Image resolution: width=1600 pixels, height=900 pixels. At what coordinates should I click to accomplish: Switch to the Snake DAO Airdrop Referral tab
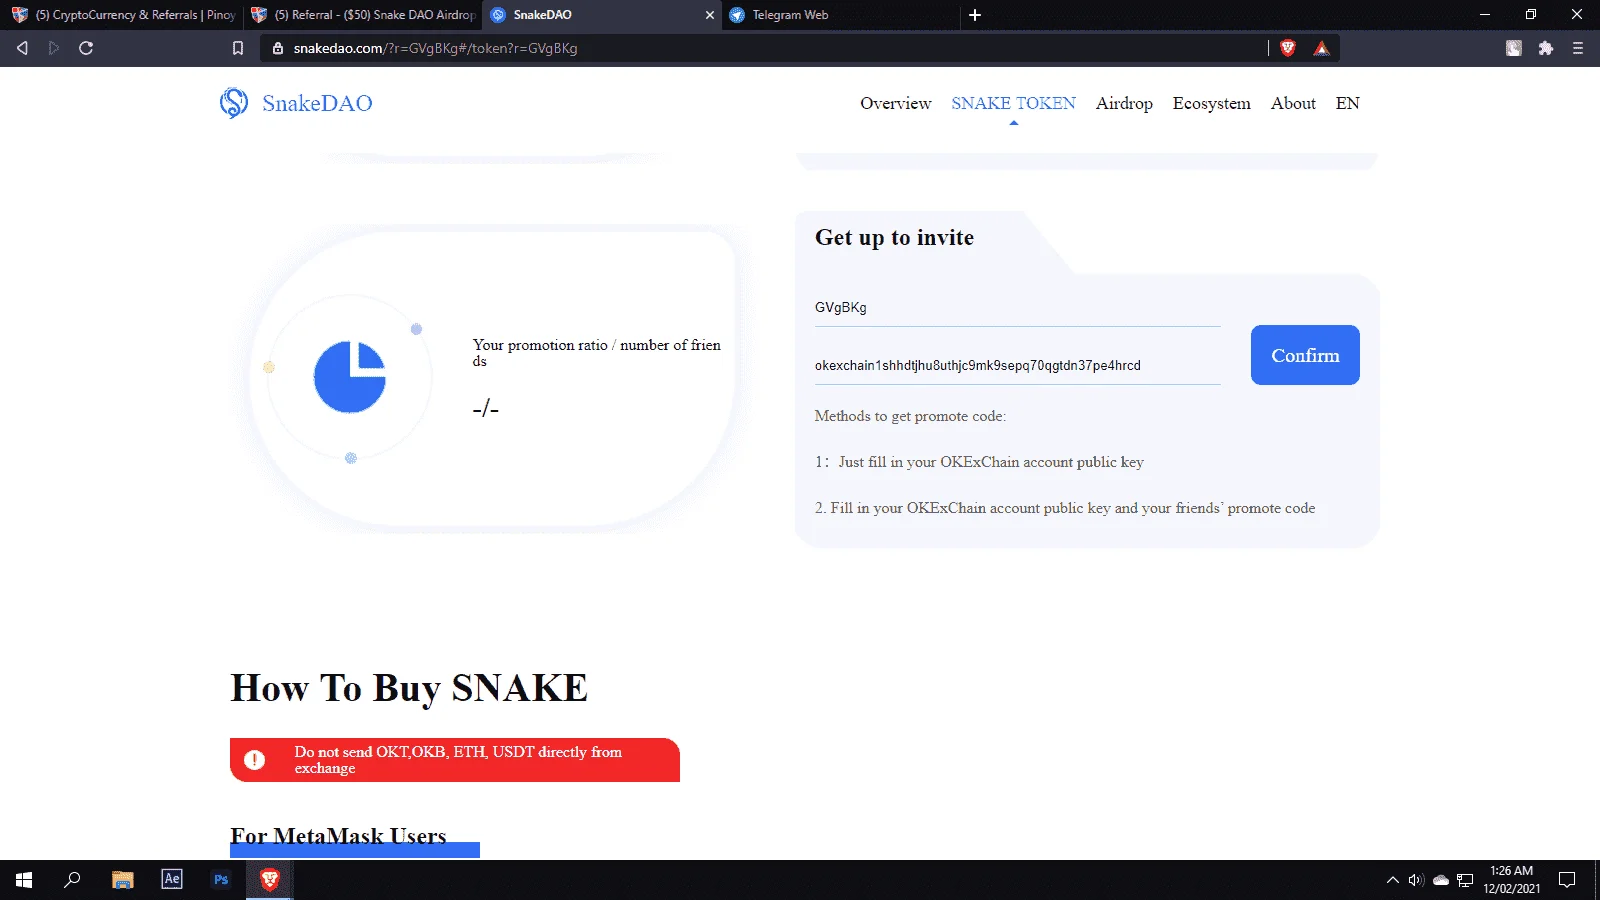[x=363, y=15]
